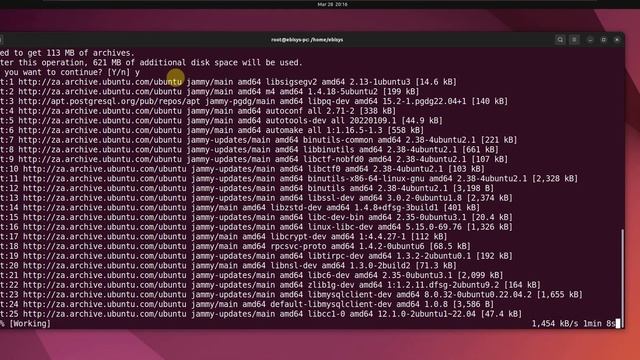The height and width of the screenshot is (360, 640).
Task: Click the 'libc-dev-bin' package name
Action: tap(336, 217)
